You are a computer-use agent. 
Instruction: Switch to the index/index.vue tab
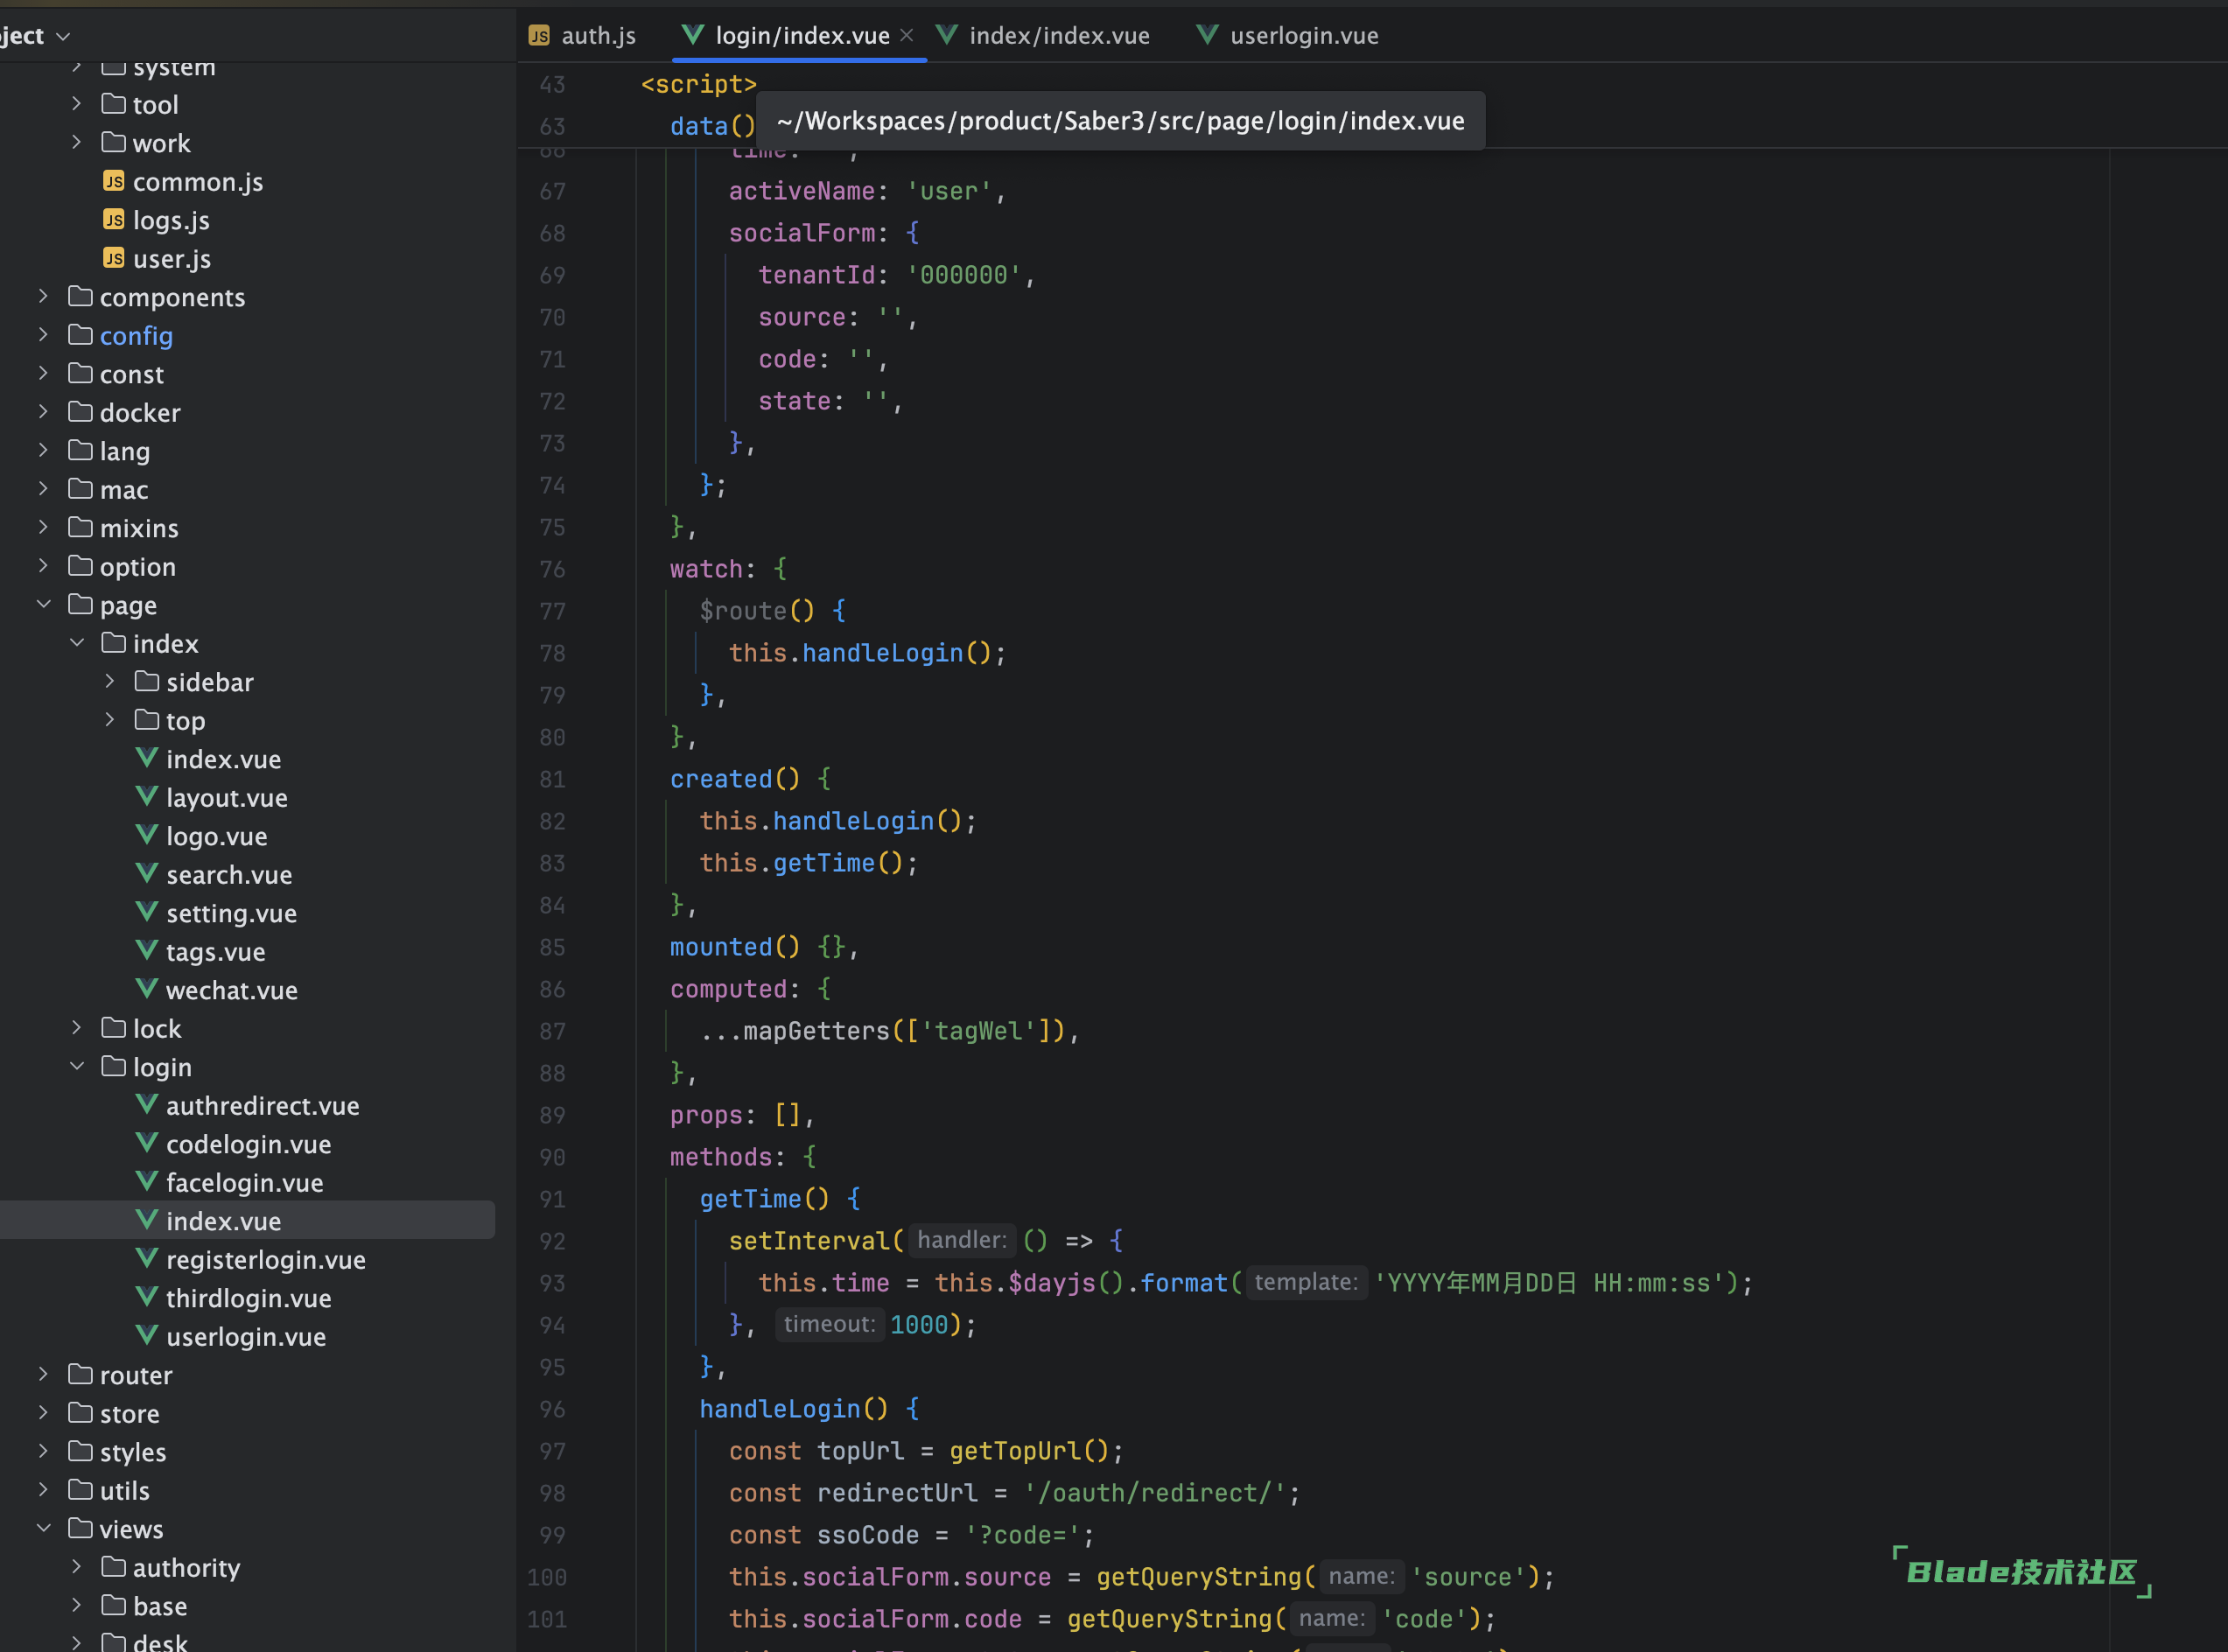tap(1042, 36)
